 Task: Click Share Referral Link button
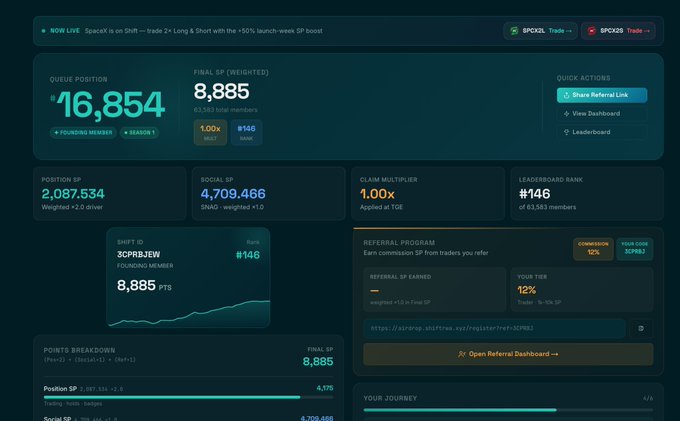[x=602, y=95]
